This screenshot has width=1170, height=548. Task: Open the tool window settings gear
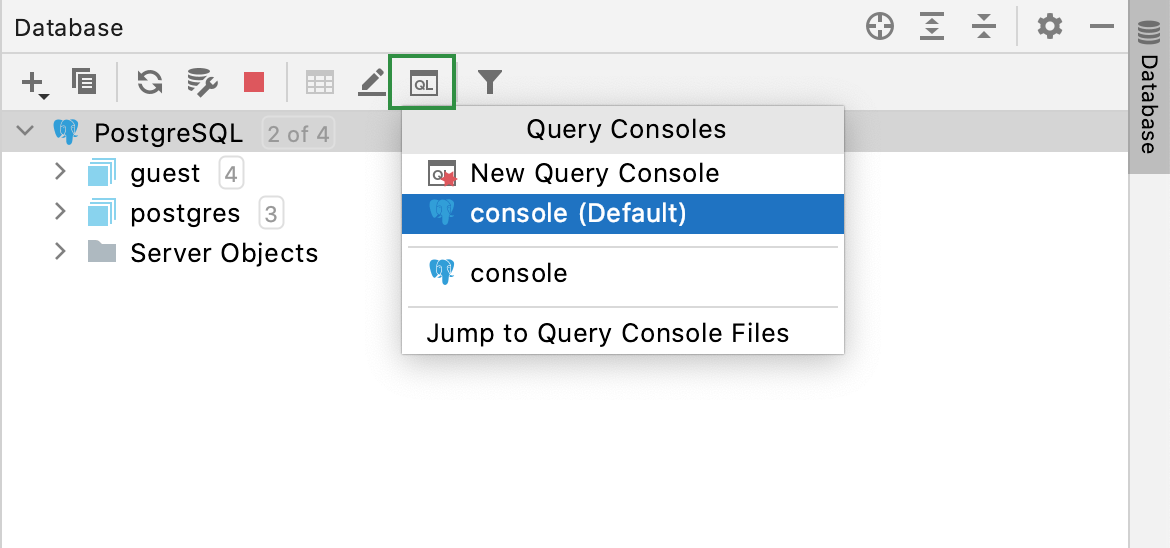pos(1050,28)
